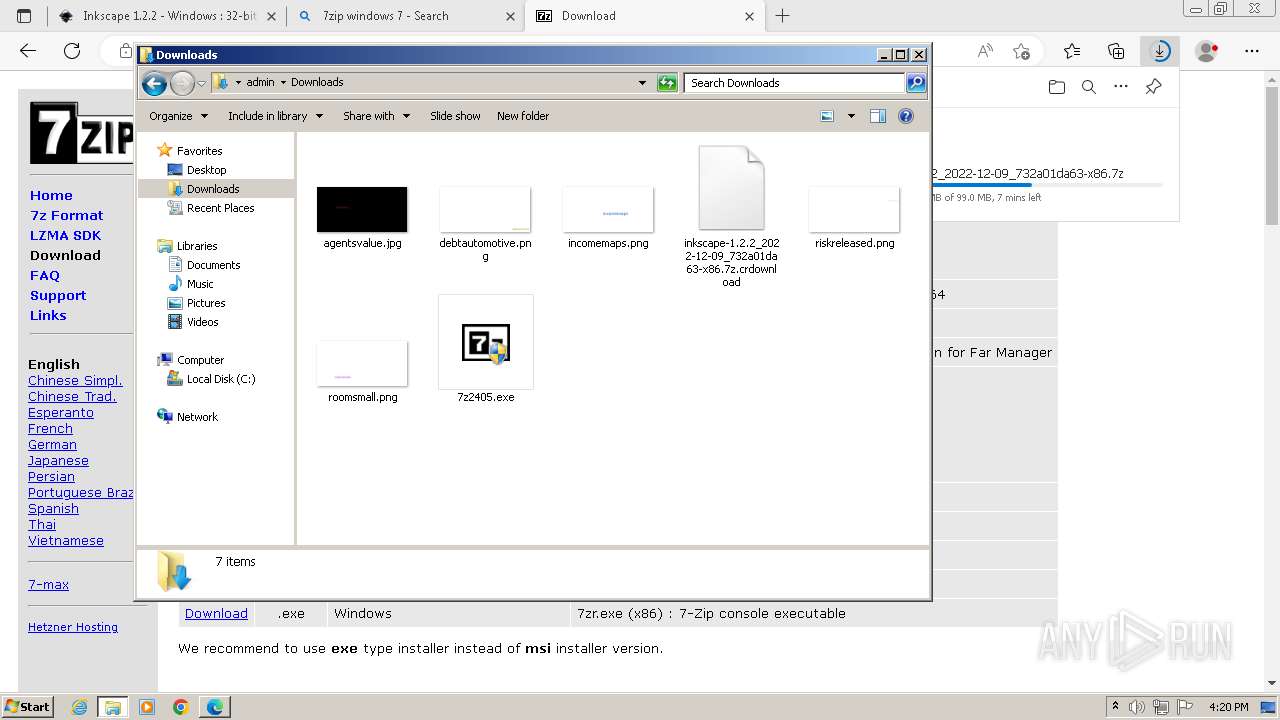Click Inkscape download progress bar

pyautogui.click(x=1046, y=185)
